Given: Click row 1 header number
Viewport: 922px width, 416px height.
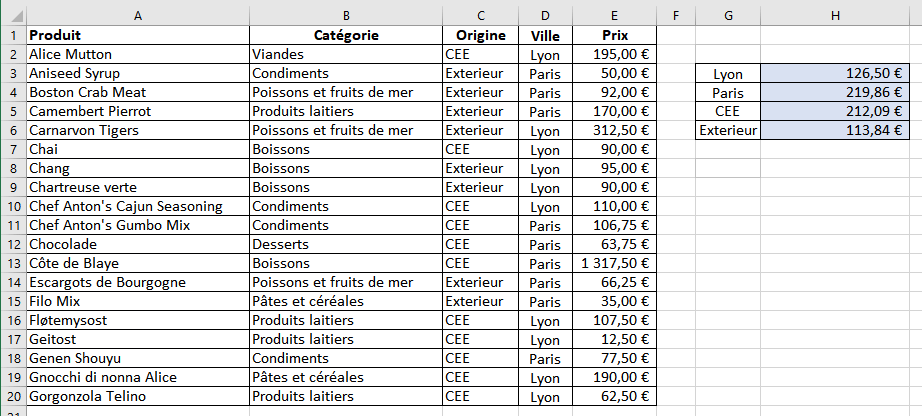Looking at the screenshot, I should [x=12, y=35].
